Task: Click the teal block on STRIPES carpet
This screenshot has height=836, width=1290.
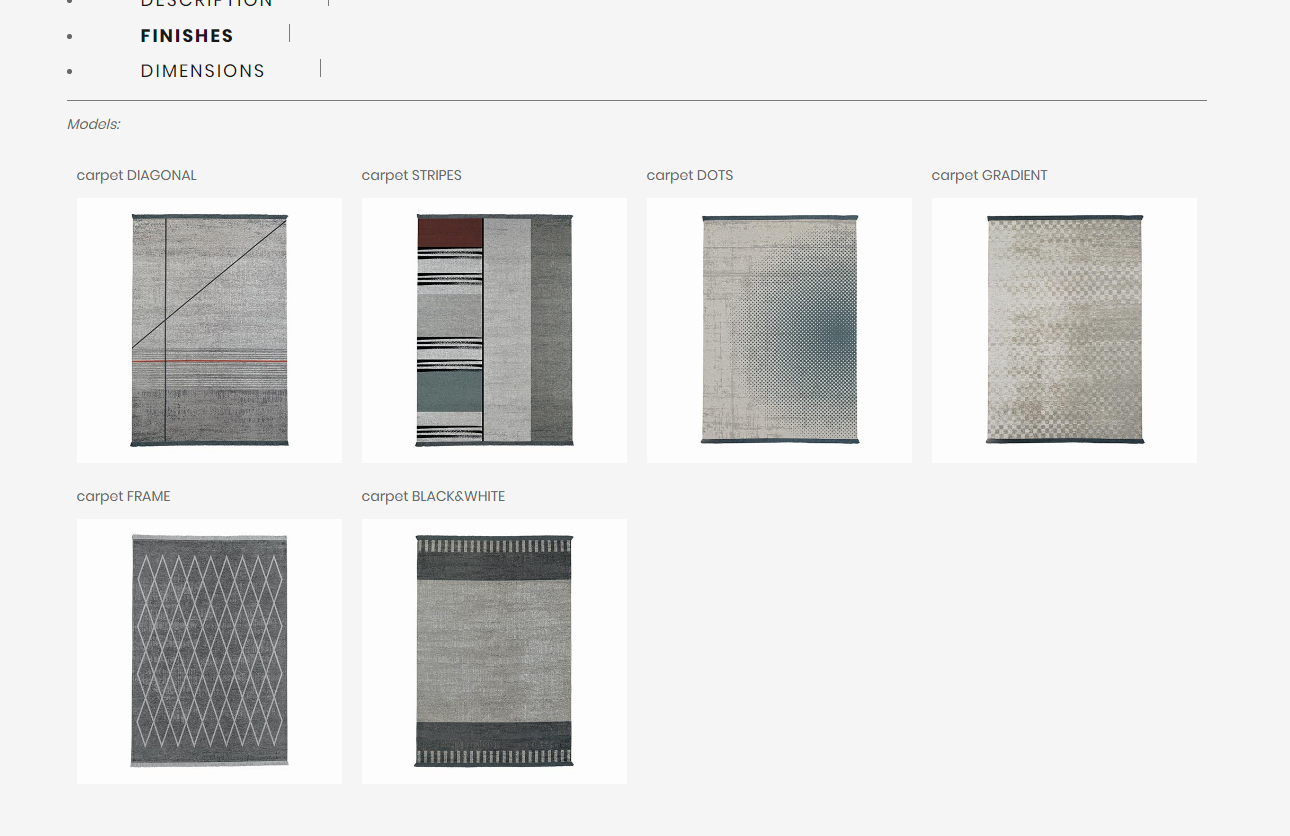Action: (449, 391)
